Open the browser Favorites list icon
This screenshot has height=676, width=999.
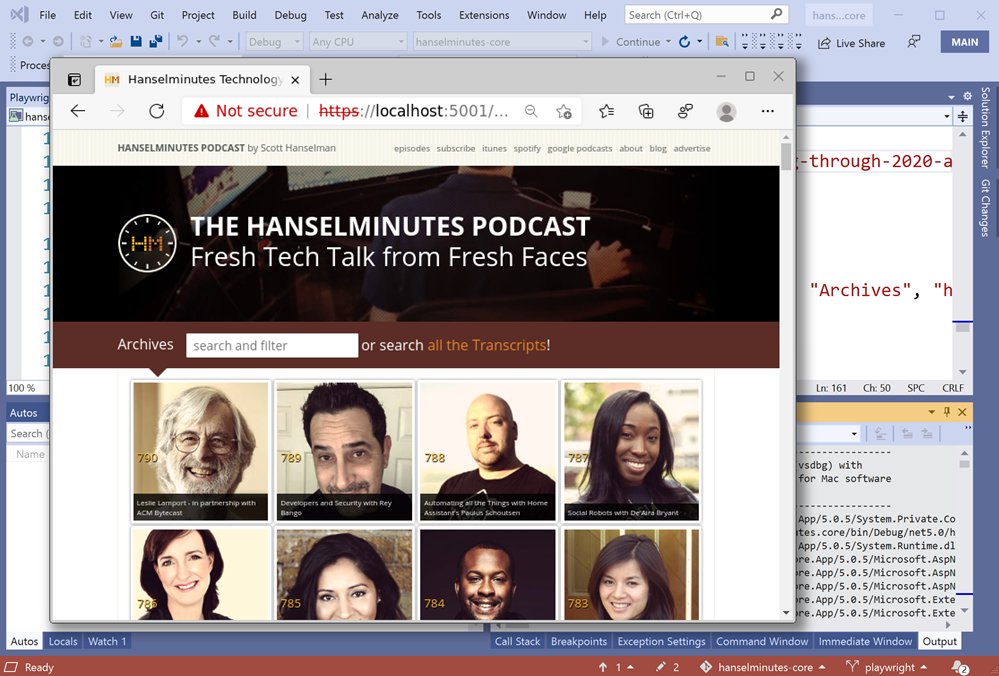point(607,111)
